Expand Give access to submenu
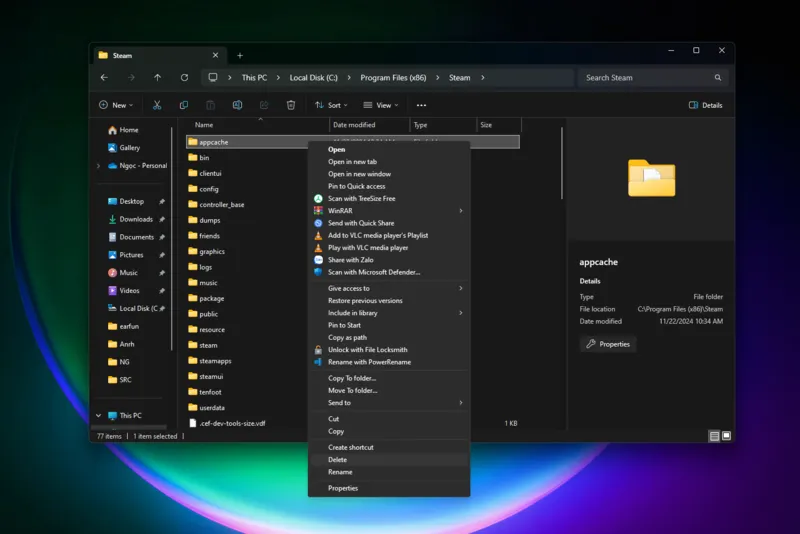This screenshot has width=800, height=534. [389, 288]
